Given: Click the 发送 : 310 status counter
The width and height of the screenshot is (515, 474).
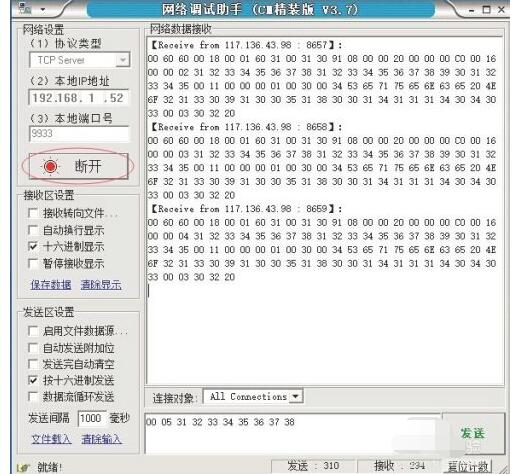Looking at the screenshot, I should [x=313, y=466].
